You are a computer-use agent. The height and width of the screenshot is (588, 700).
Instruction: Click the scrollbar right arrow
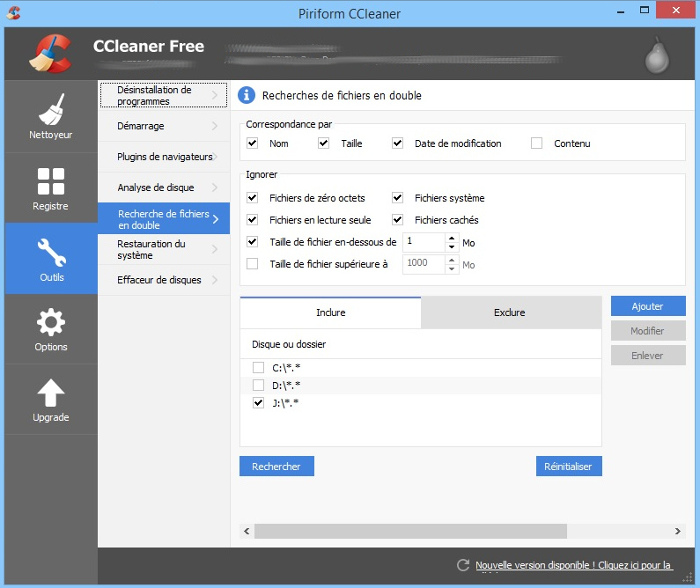coord(678,531)
